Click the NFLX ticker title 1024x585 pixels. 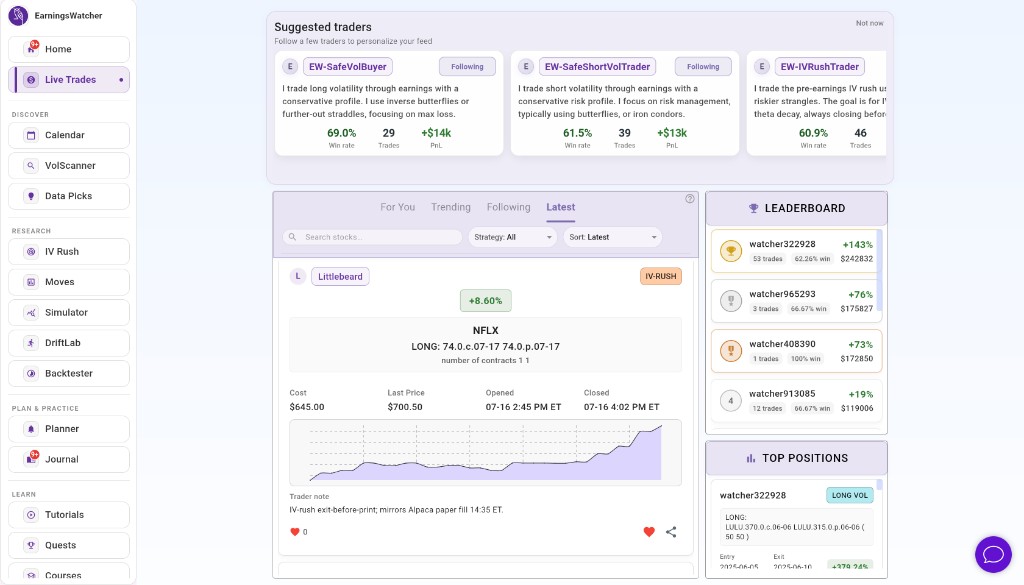(x=485, y=331)
